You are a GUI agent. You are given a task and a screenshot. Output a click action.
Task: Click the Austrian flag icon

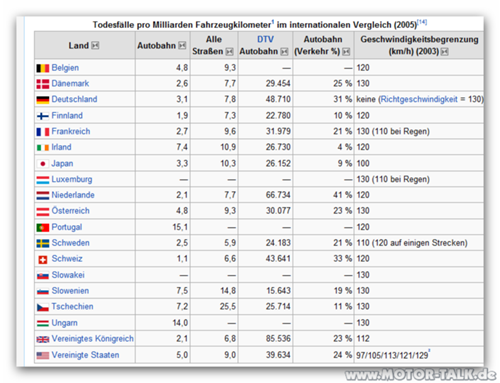pos(43,211)
